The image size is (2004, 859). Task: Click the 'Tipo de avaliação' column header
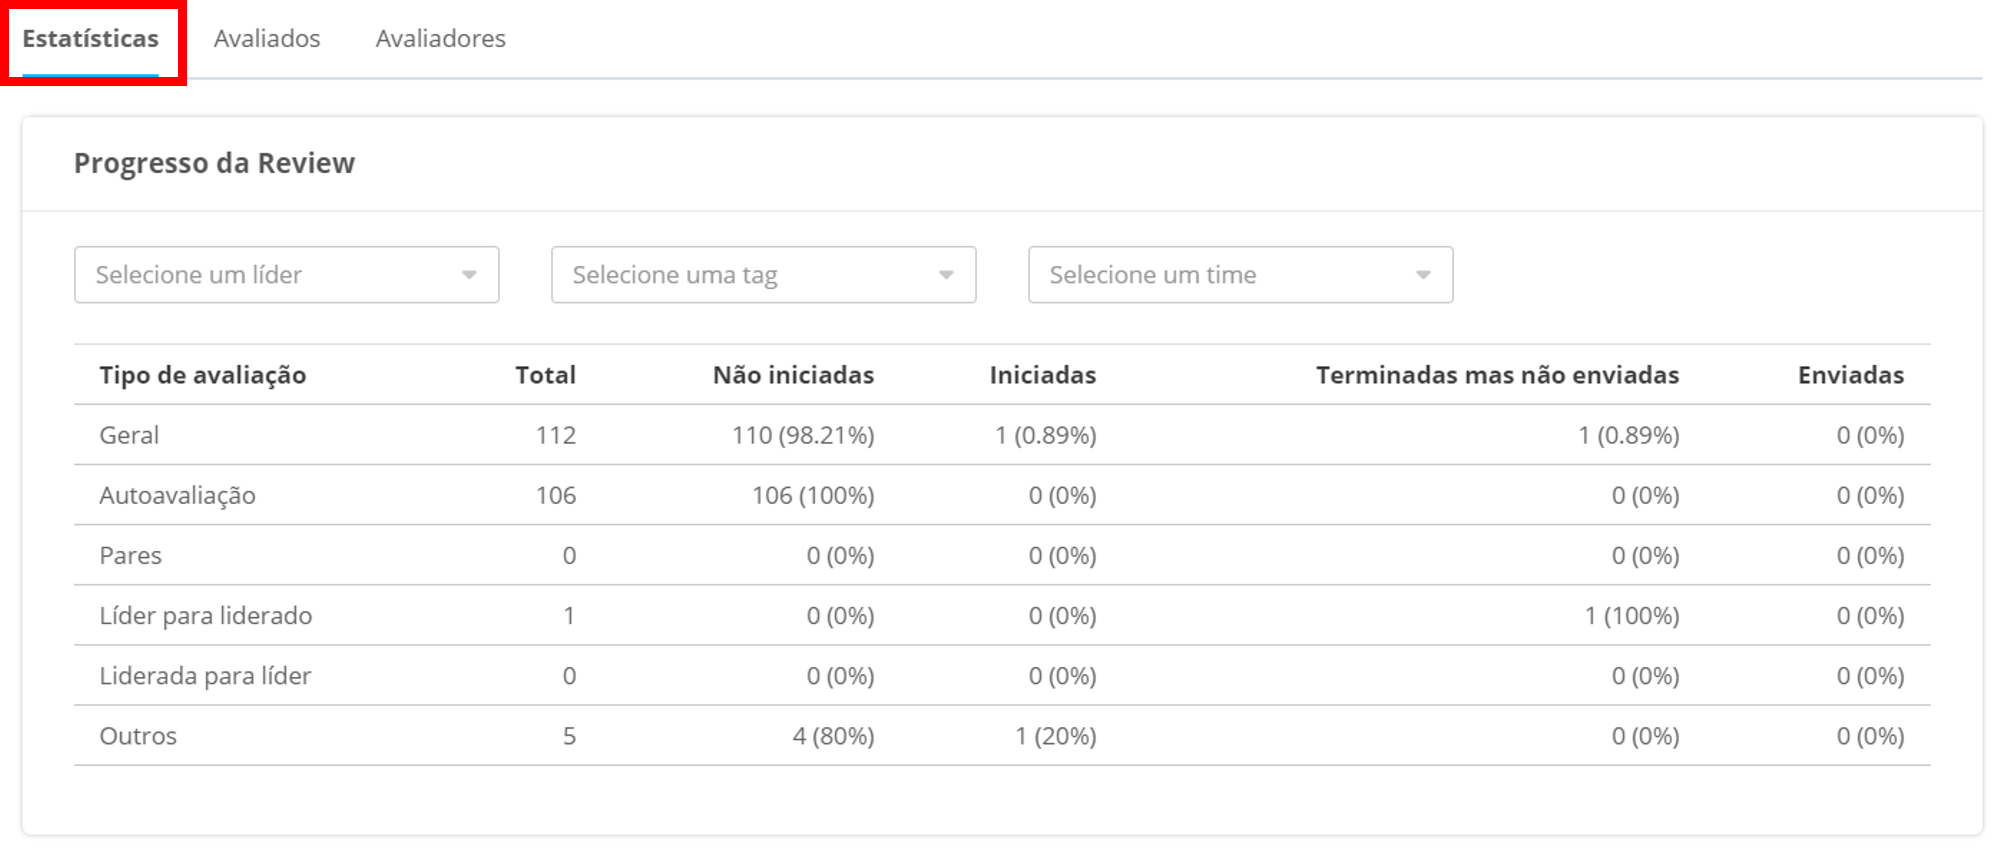[x=202, y=375]
